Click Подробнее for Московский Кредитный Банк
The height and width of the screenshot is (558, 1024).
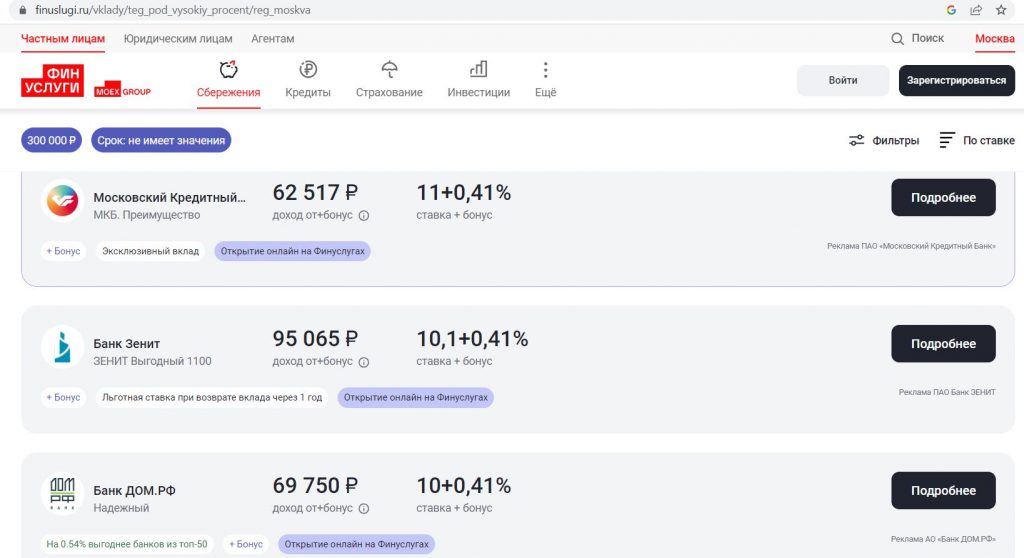click(943, 198)
